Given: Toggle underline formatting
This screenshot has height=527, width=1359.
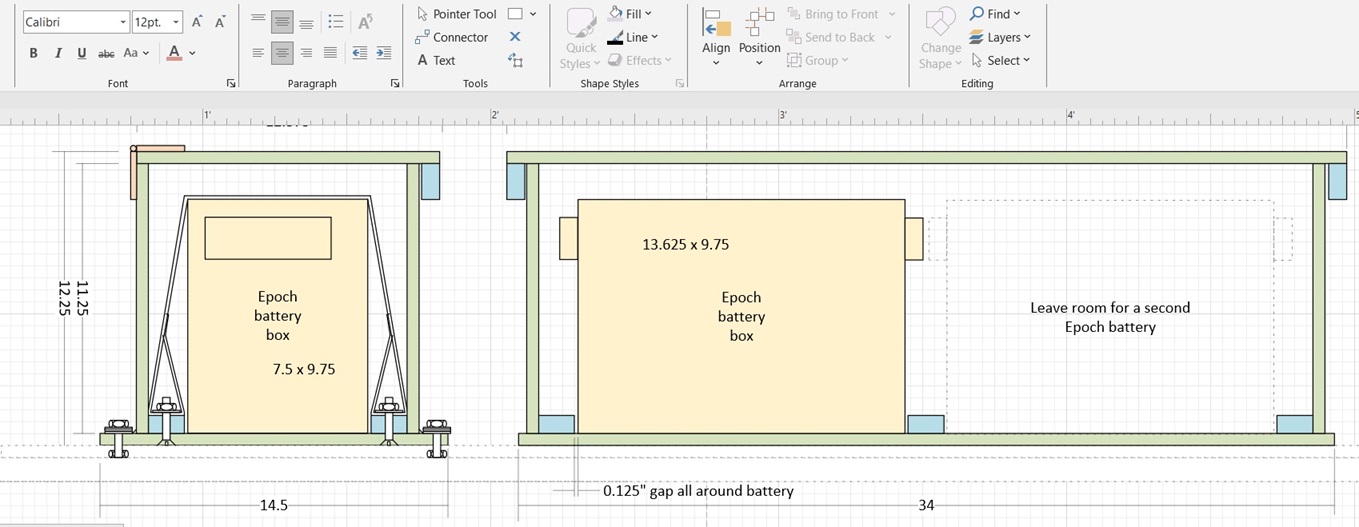Looking at the screenshot, I should pyautogui.click(x=81, y=53).
